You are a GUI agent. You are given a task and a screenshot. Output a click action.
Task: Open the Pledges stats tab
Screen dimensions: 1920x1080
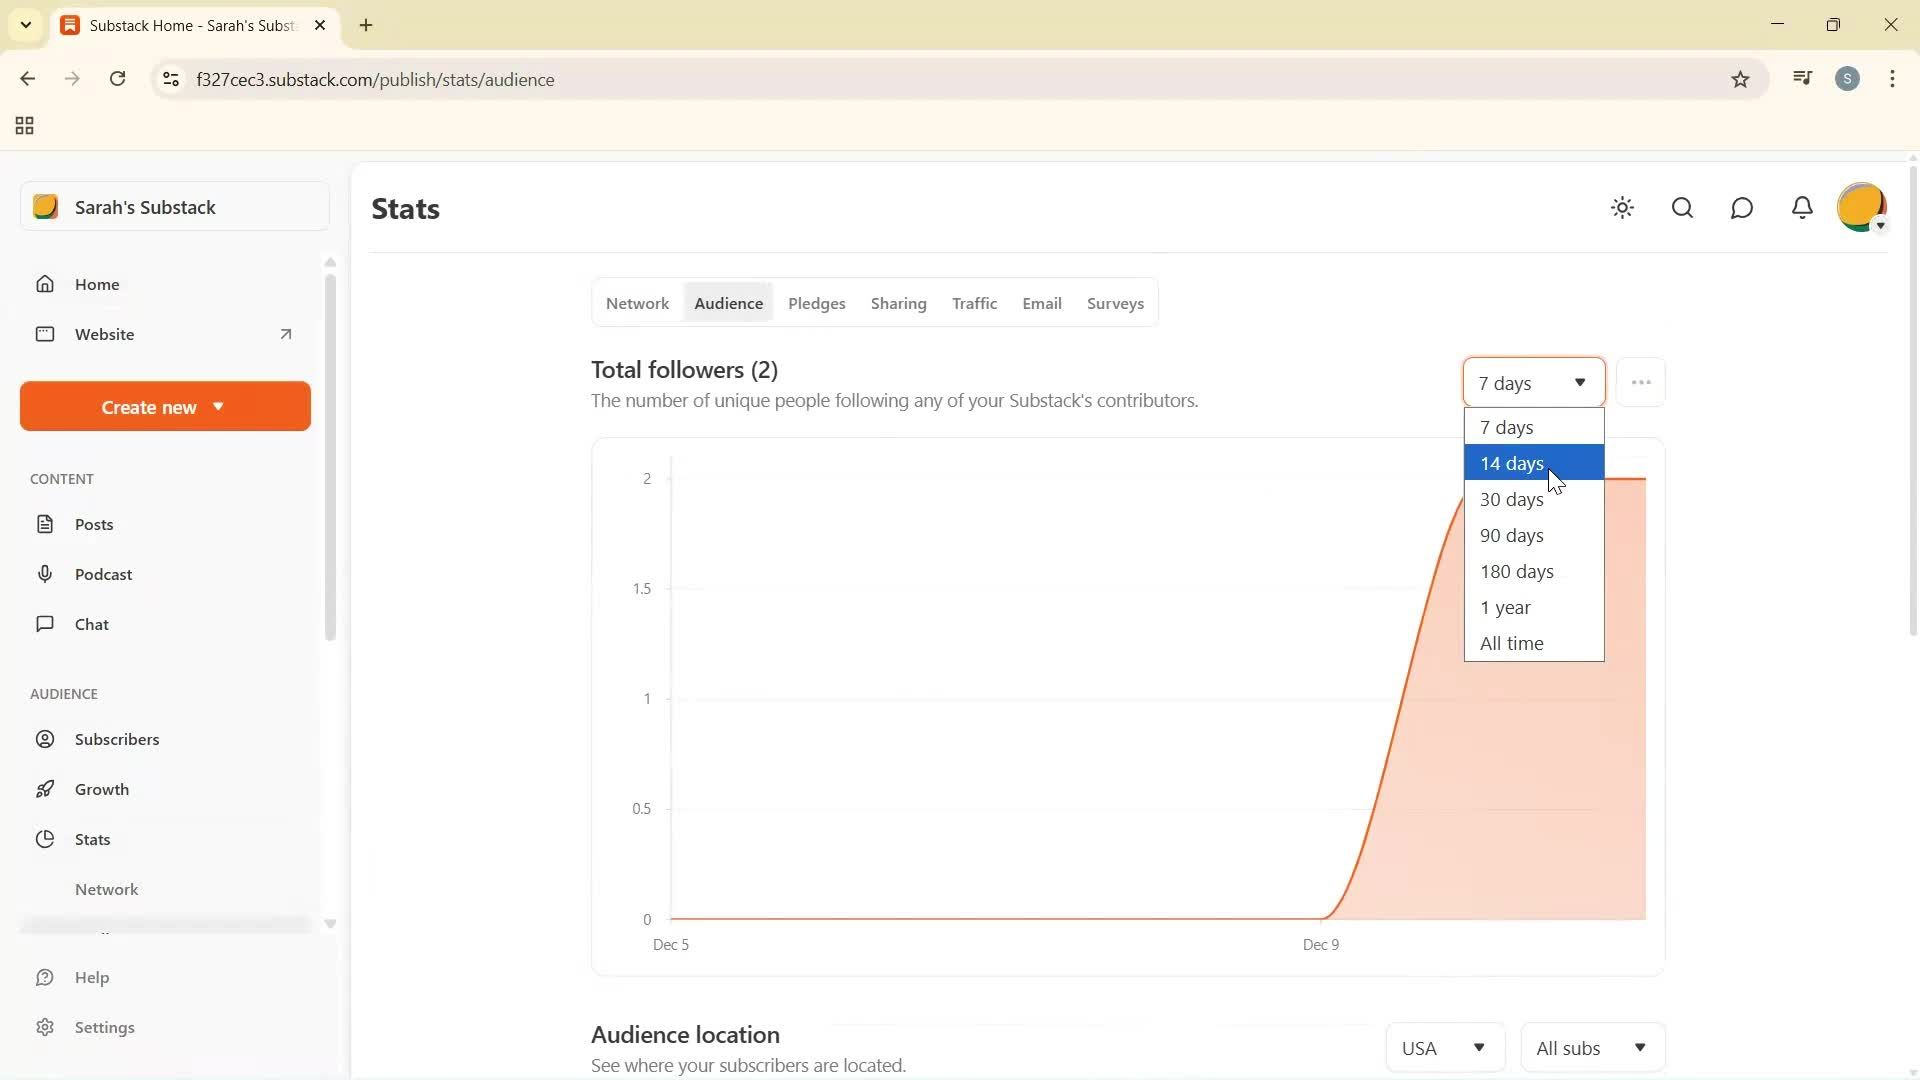(817, 303)
